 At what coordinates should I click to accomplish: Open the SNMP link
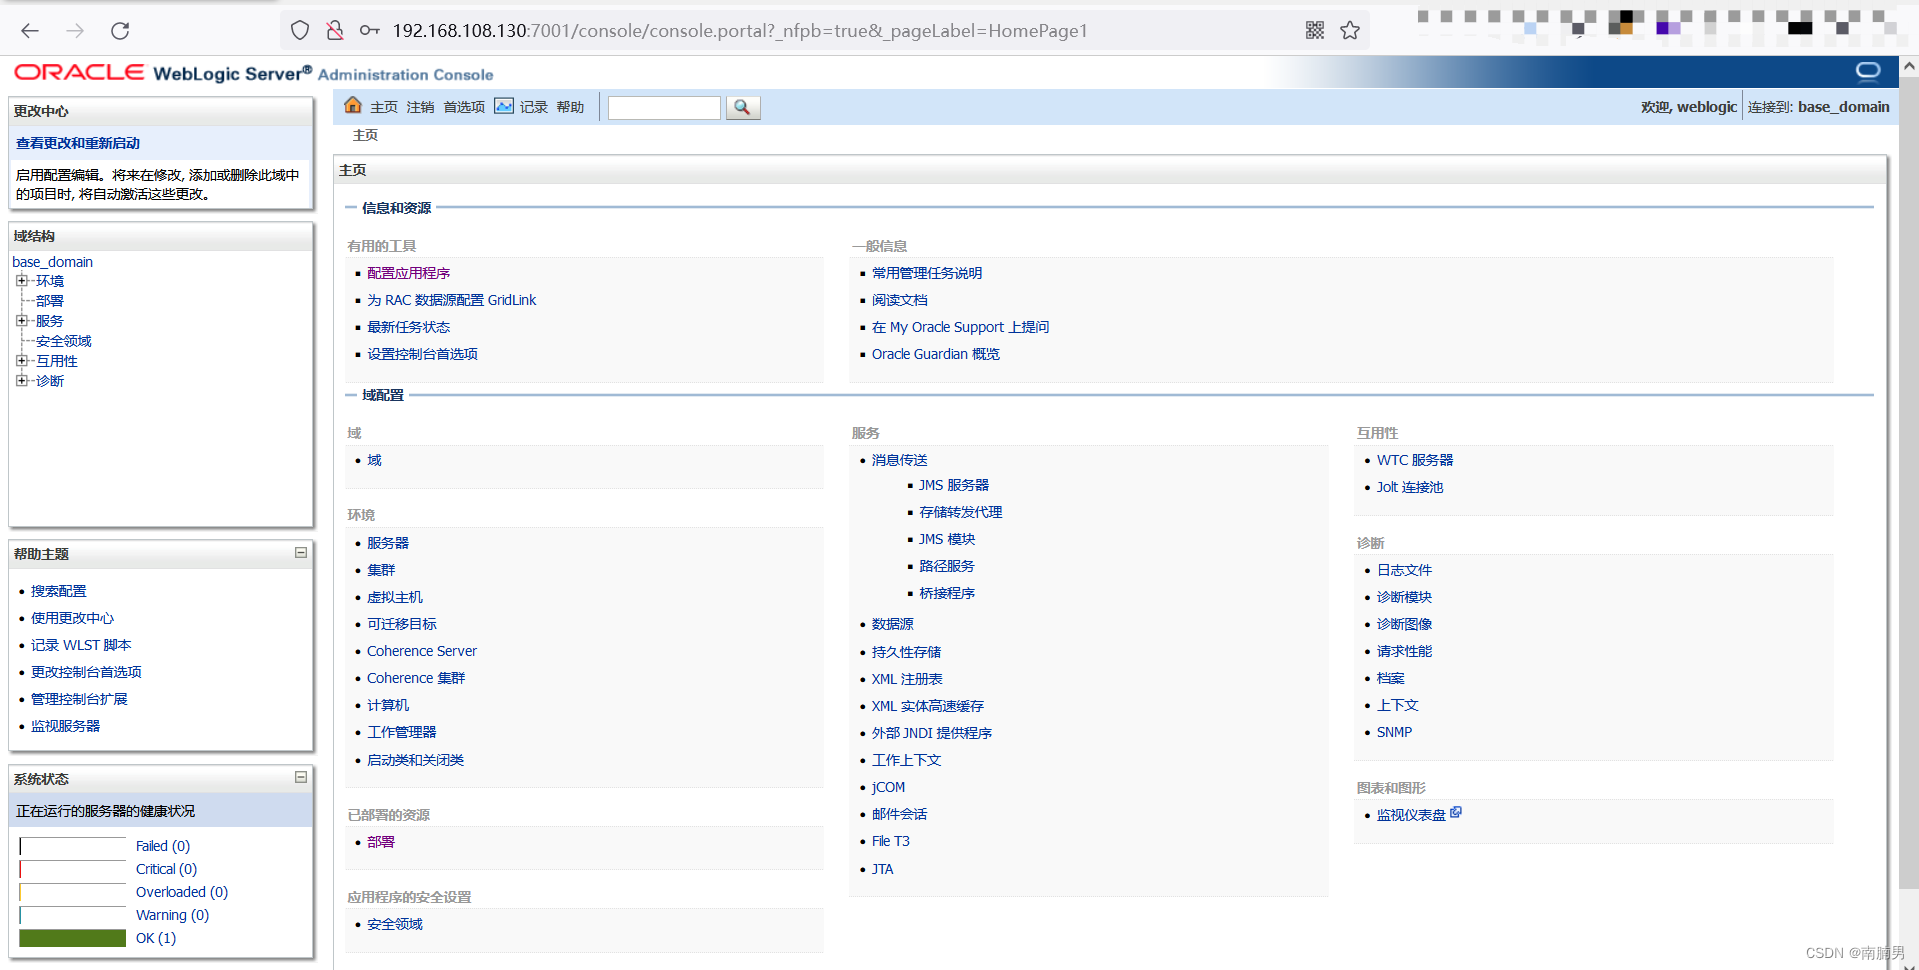click(1394, 732)
